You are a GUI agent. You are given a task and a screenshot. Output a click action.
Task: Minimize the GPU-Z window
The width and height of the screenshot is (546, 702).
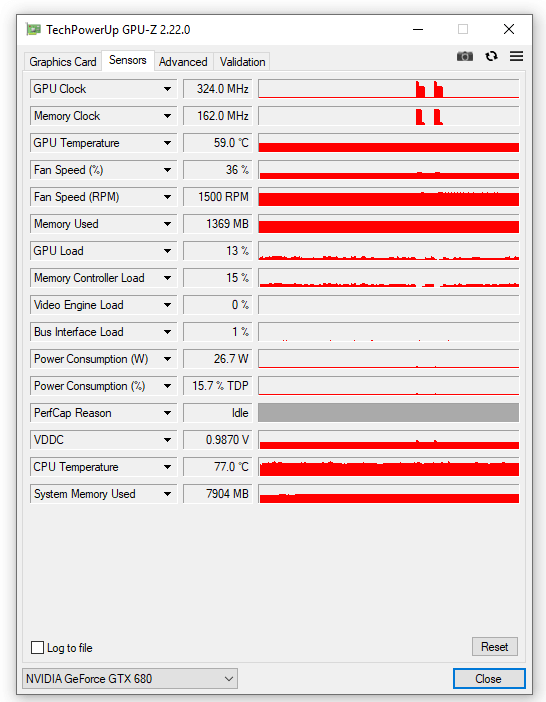coord(418,30)
